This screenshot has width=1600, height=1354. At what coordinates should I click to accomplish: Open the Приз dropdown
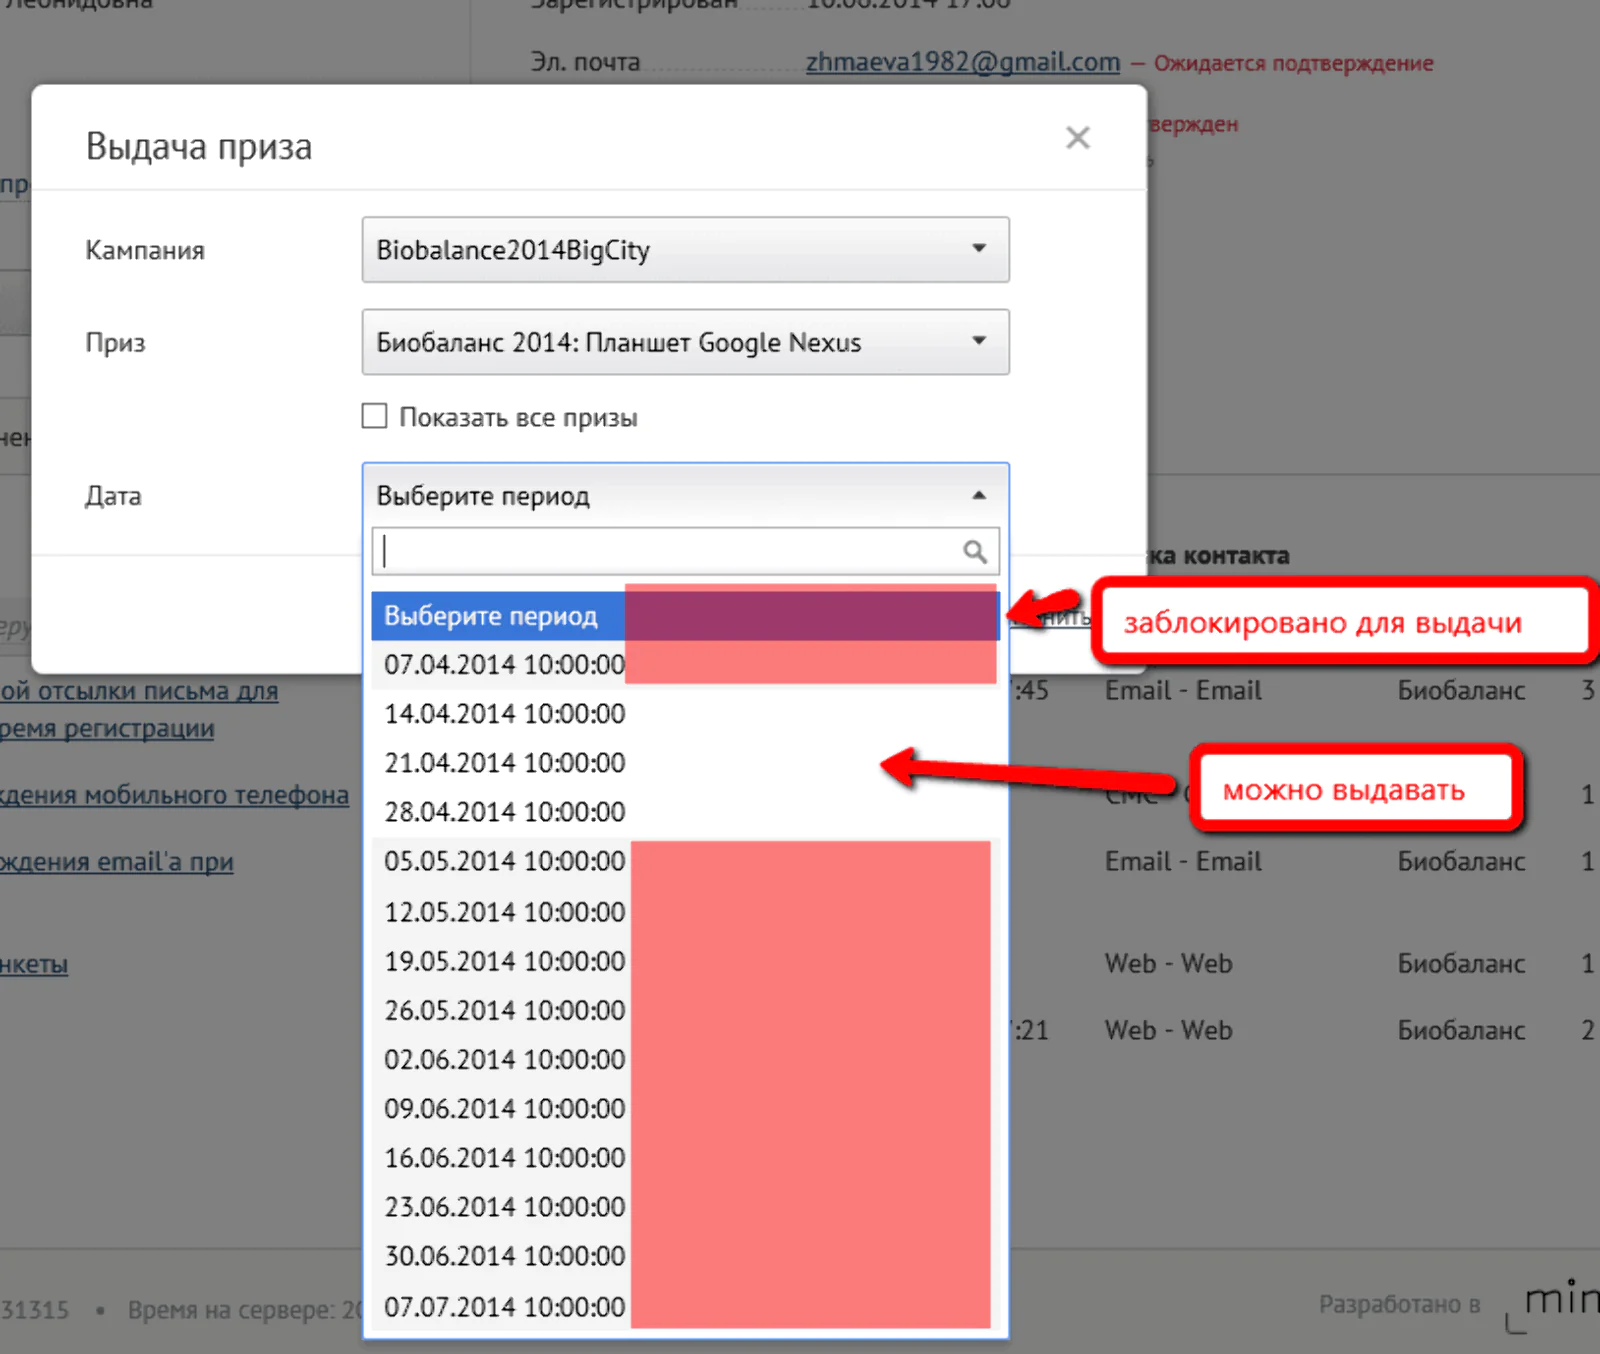click(x=685, y=342)
